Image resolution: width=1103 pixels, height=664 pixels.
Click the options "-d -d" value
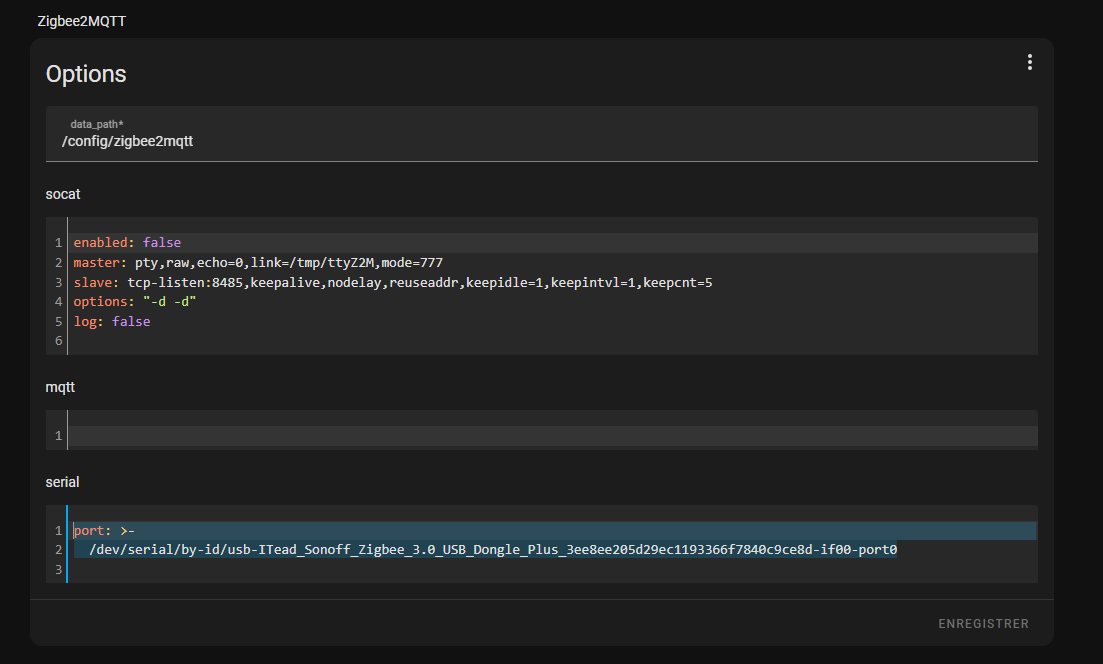168,302
